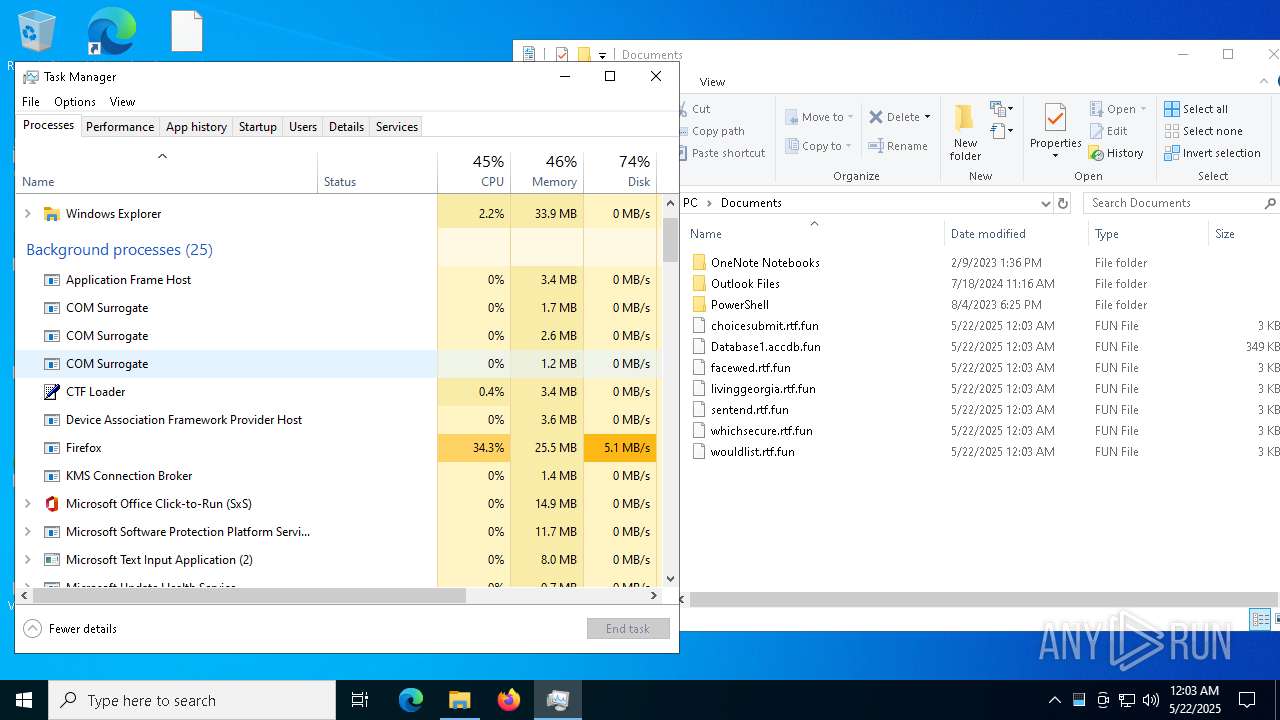Select the whichsecure.rtf.fun file
1280x720 pixels.
click(761, 431)
